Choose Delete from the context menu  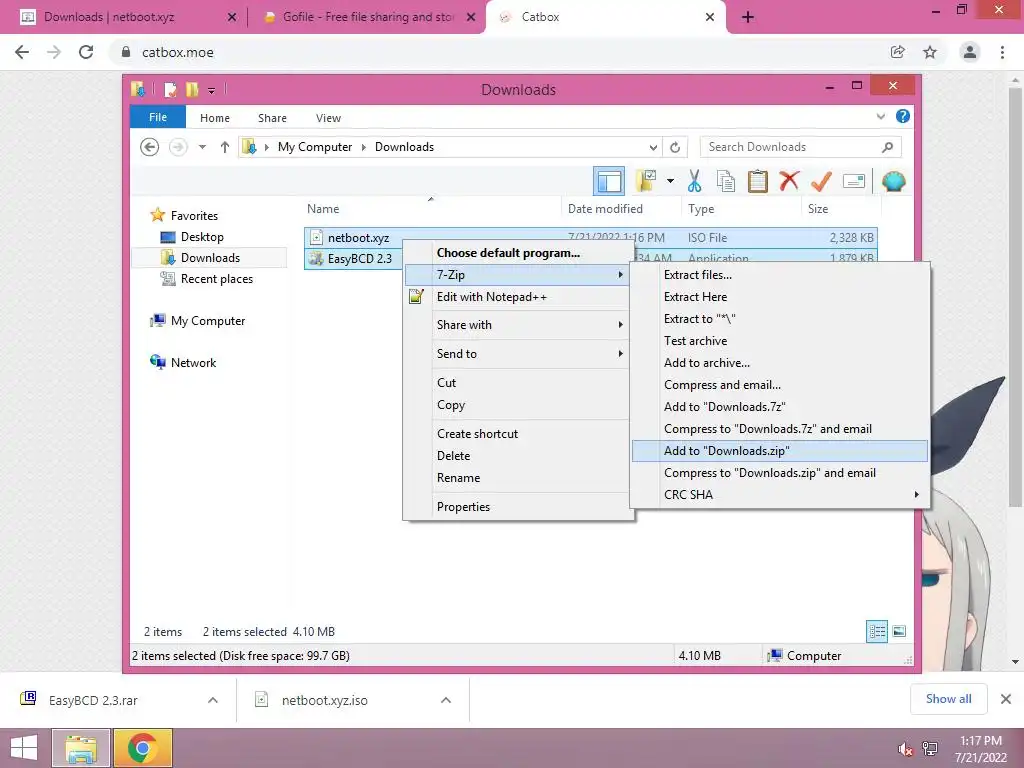tap(519, 456)
